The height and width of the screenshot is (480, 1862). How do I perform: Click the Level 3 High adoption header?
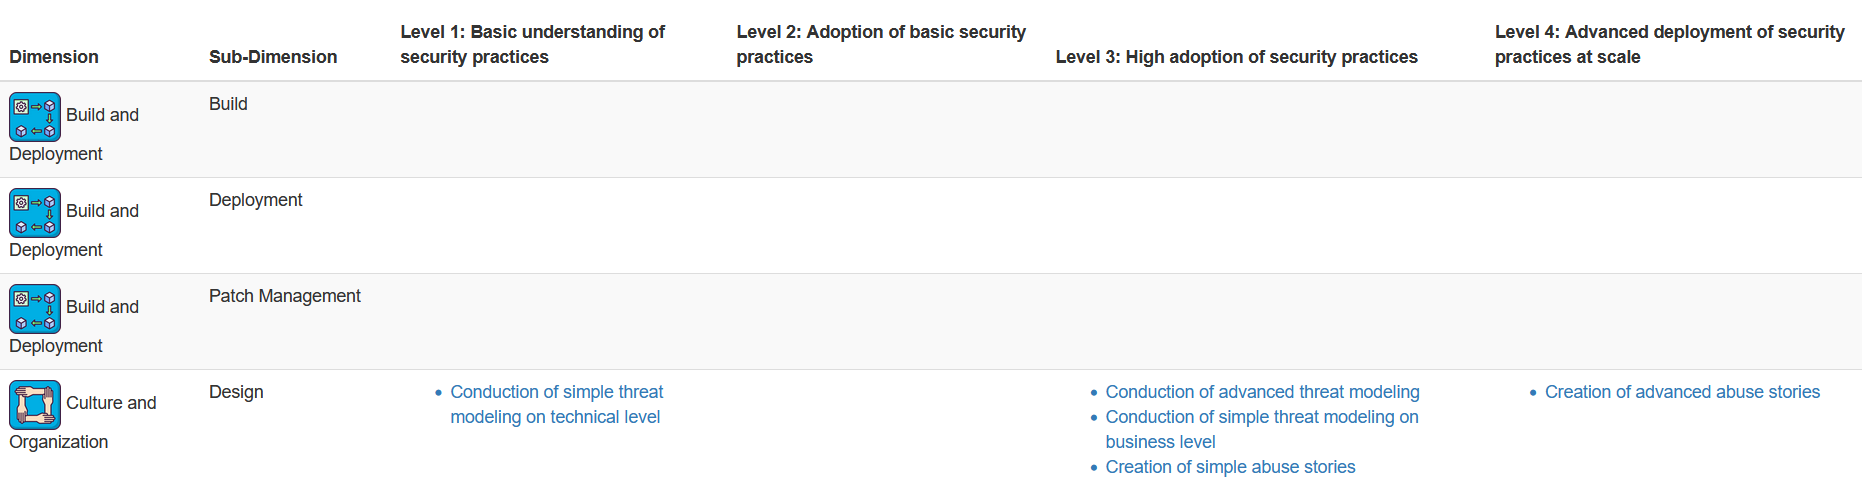pos(1236,57)
